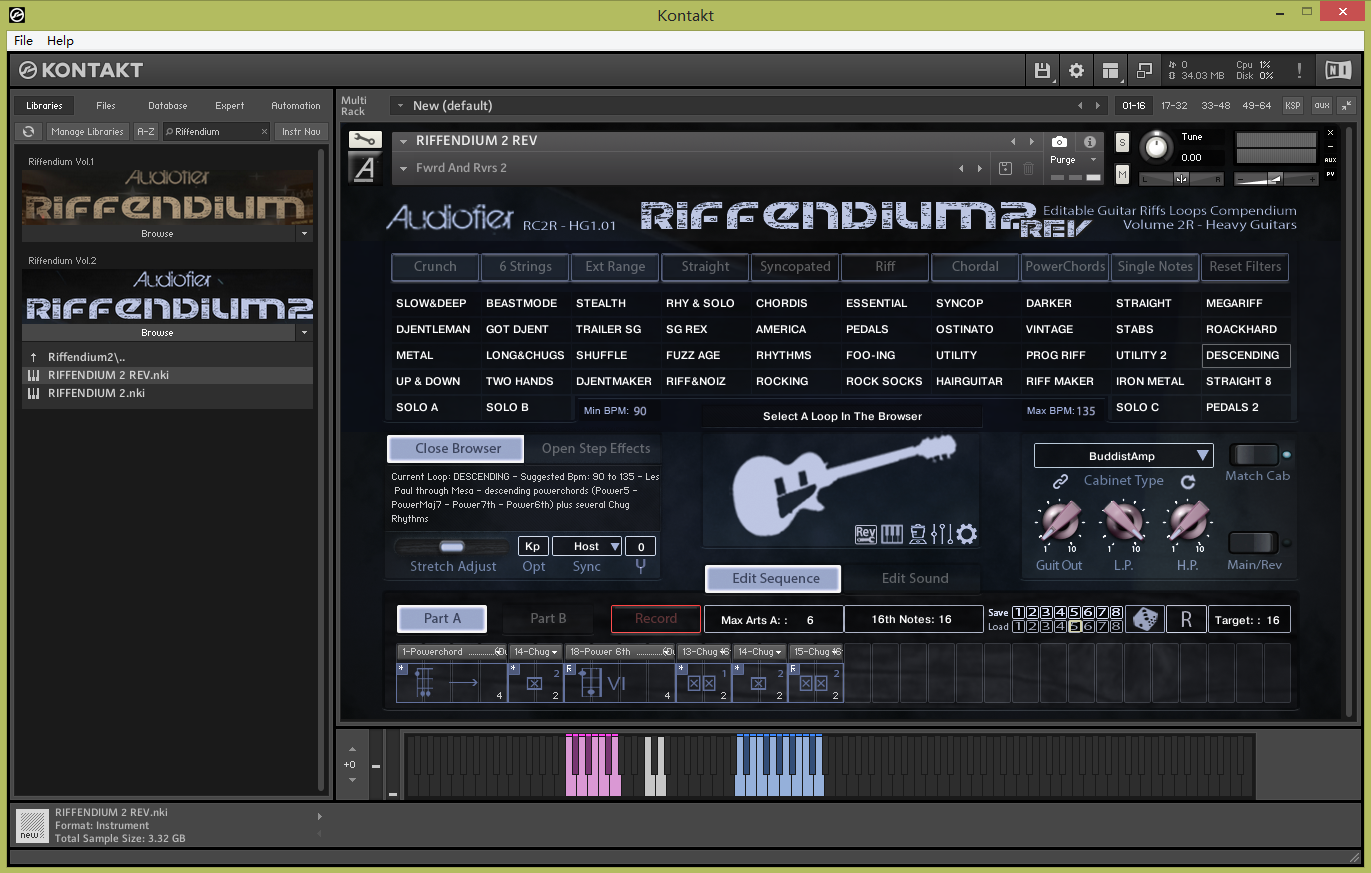Toggle the Single Notes filter

pyautogui.click(x=1155, y=267)
